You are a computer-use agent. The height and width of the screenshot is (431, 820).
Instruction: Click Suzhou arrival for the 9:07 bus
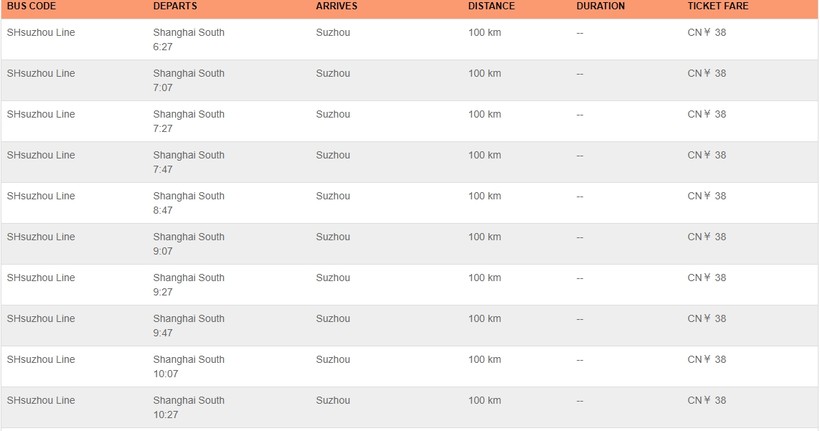tap(333, 237)
